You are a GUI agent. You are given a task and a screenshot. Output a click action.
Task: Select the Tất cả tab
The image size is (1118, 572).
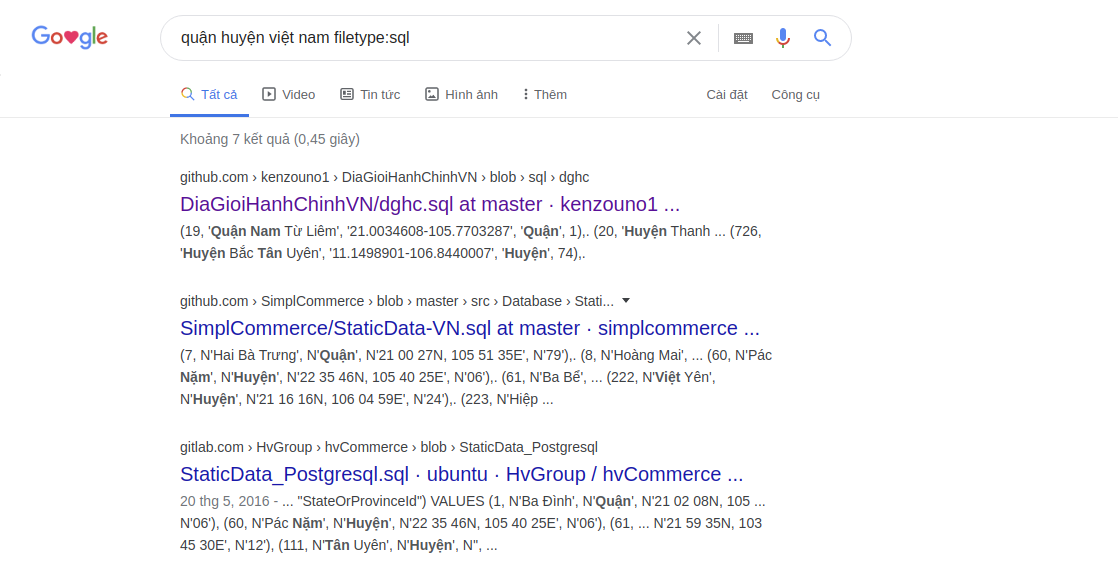click(209, 94)
